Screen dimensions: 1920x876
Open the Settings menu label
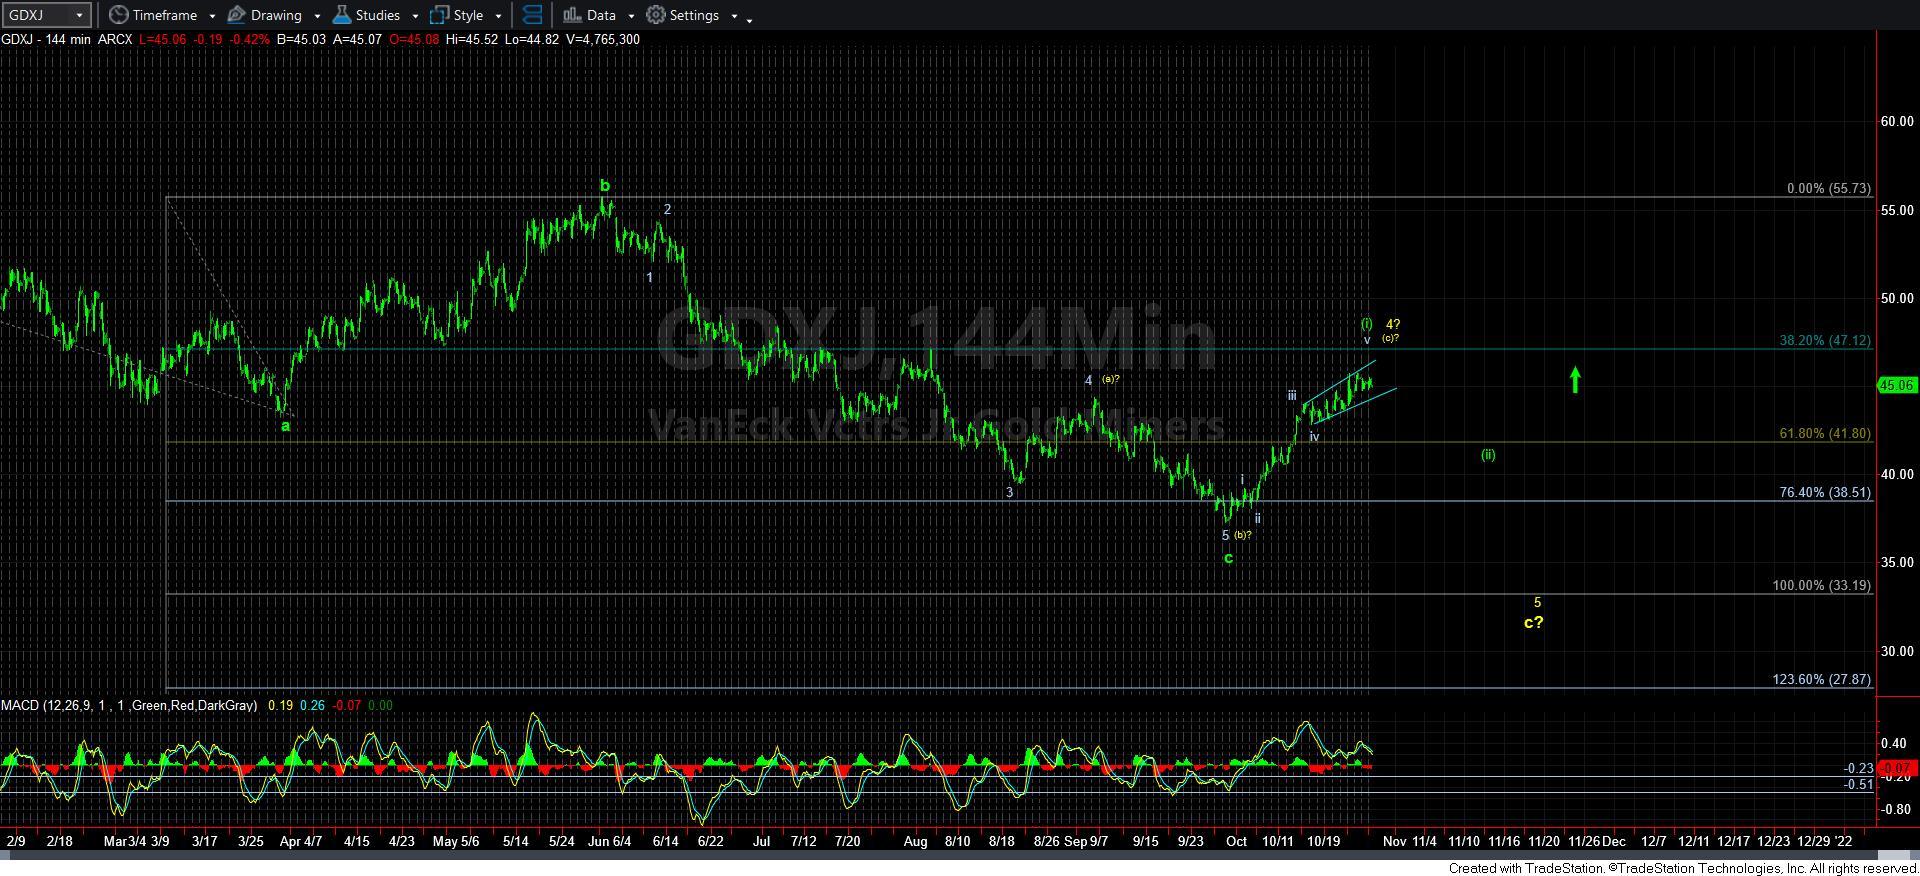tap(694, 15)
